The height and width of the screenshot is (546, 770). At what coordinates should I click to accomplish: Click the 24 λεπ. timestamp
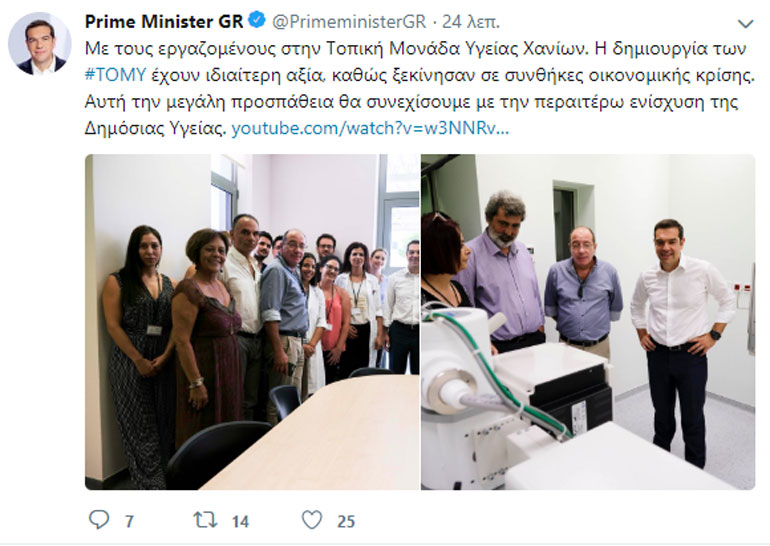click(x=471, y=22)
